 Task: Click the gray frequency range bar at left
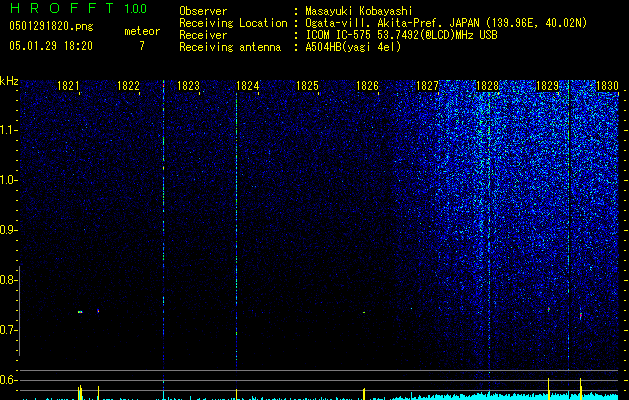click(19, 311)
